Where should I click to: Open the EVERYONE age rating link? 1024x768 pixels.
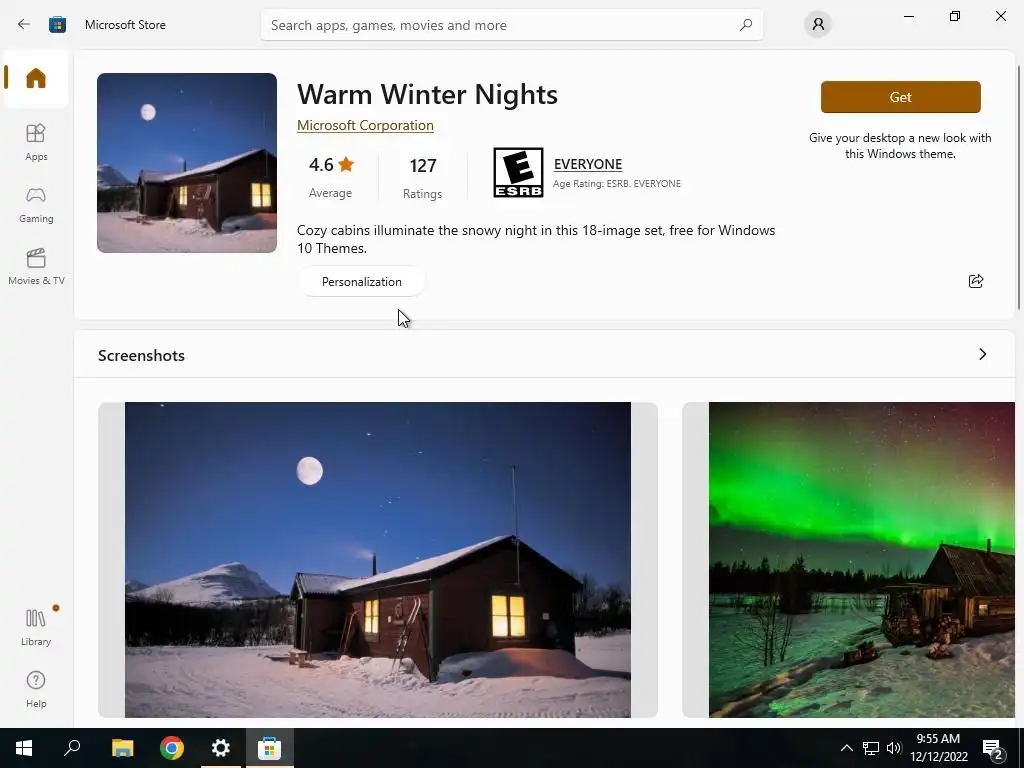588,164
